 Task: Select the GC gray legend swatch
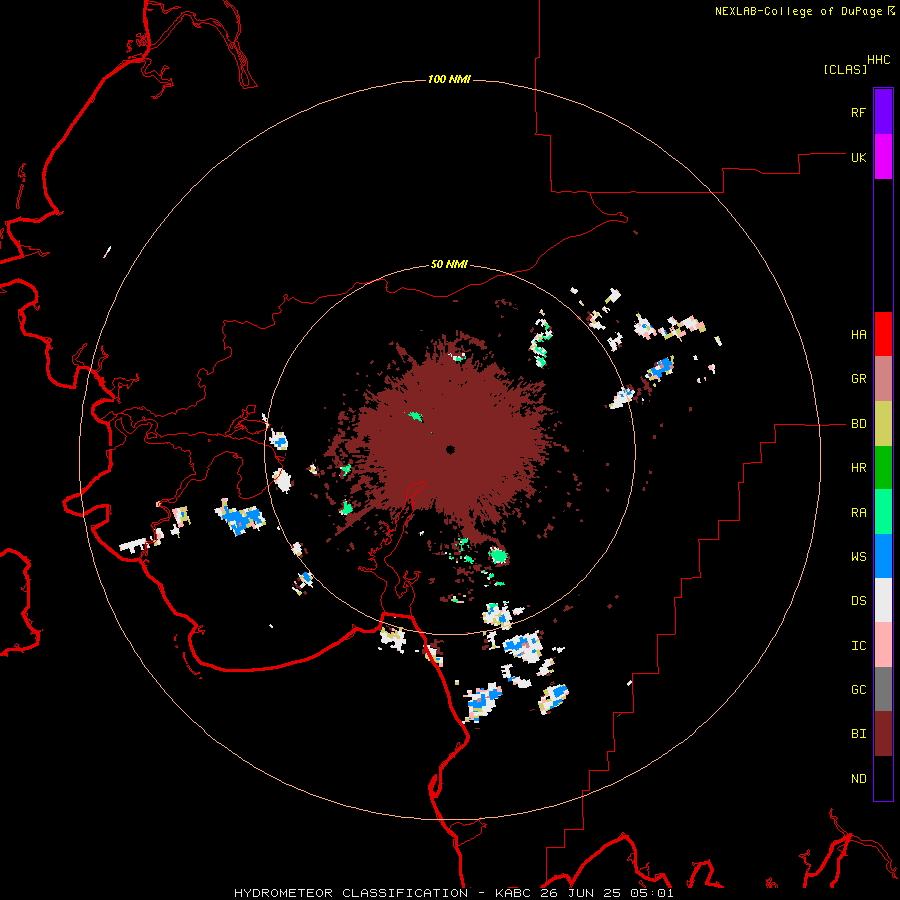point(883,689)
